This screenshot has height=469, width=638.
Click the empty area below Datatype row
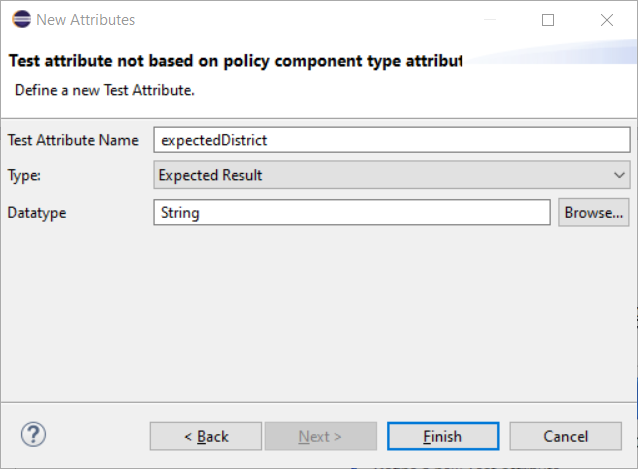(318, 310)
